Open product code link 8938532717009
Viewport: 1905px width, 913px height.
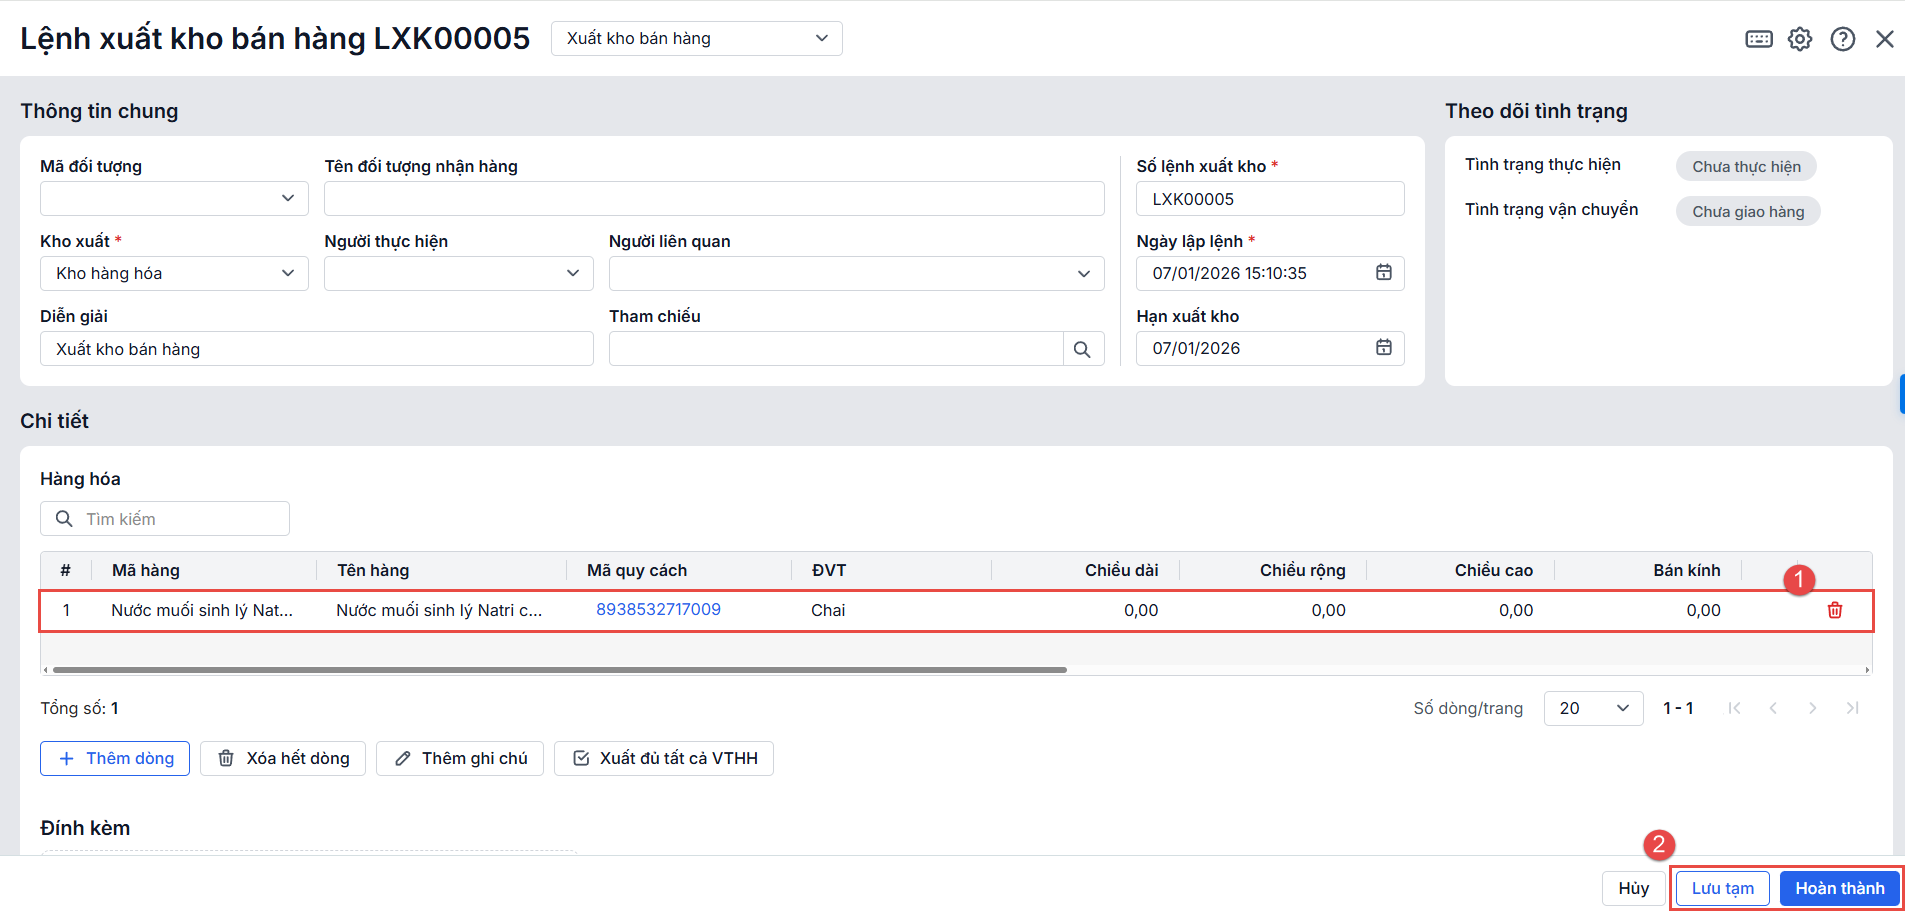point(658,609)
